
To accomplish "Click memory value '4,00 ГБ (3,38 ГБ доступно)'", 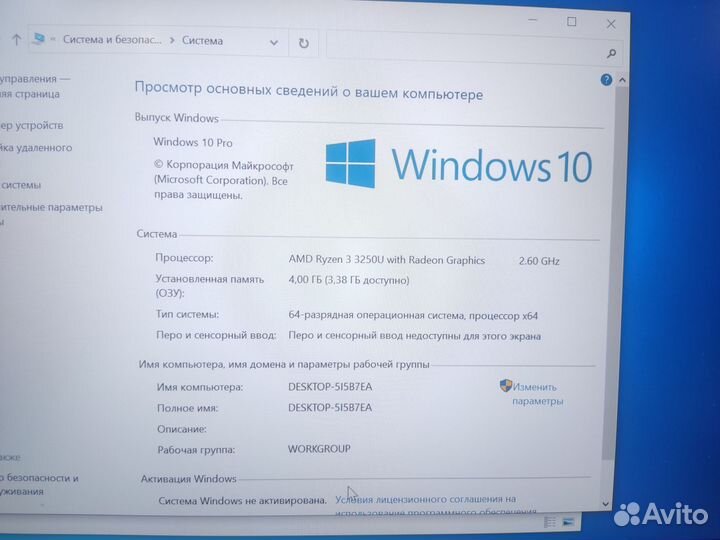I will tap(349, 280).
